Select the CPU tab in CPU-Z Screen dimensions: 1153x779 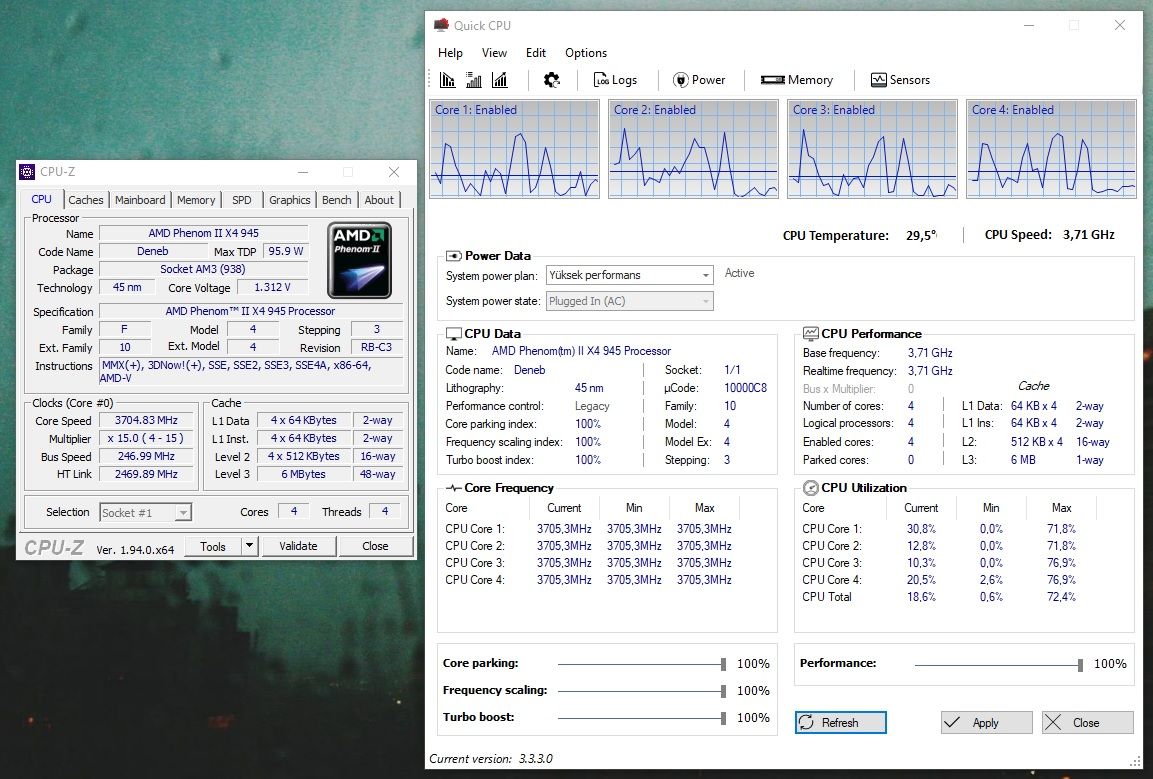[41, 199]
